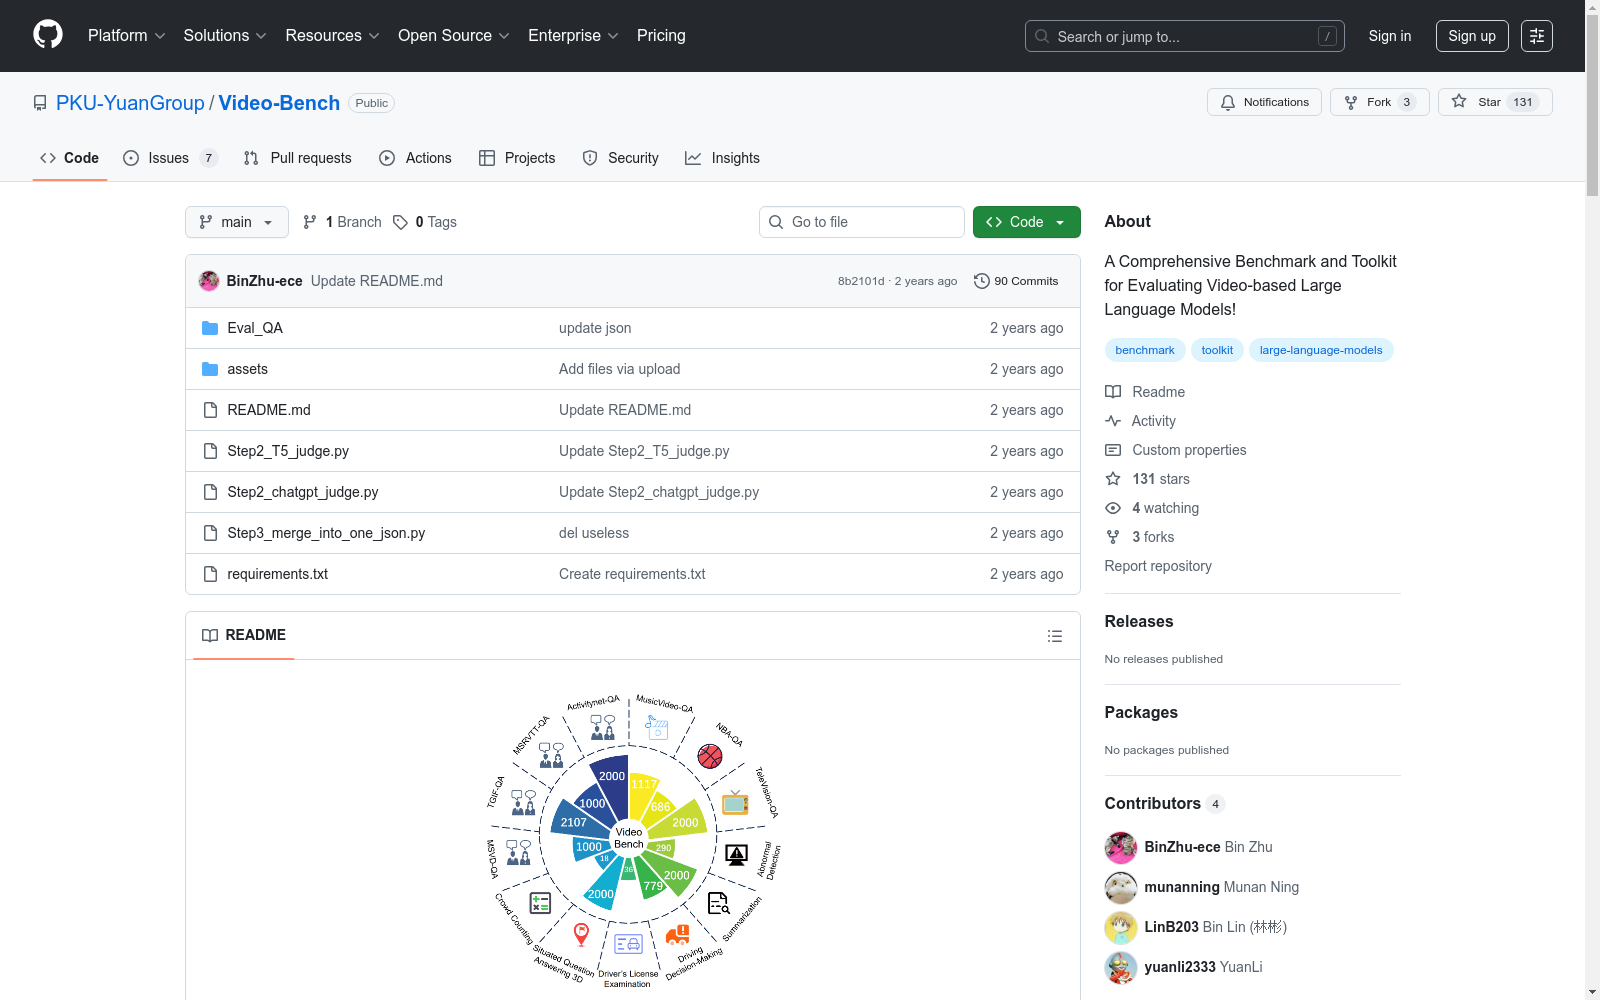
Task: Switch to the Pull requests tab
Action: [x=297, y=158]
